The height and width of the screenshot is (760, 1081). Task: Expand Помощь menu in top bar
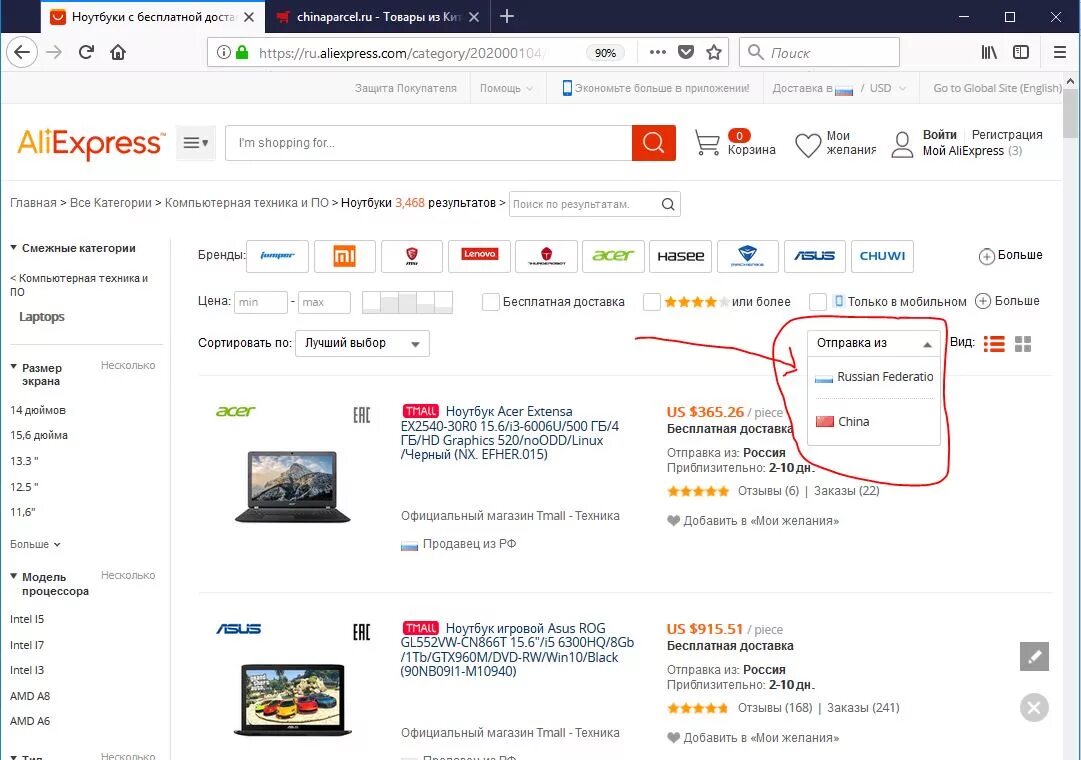point(506,88)
